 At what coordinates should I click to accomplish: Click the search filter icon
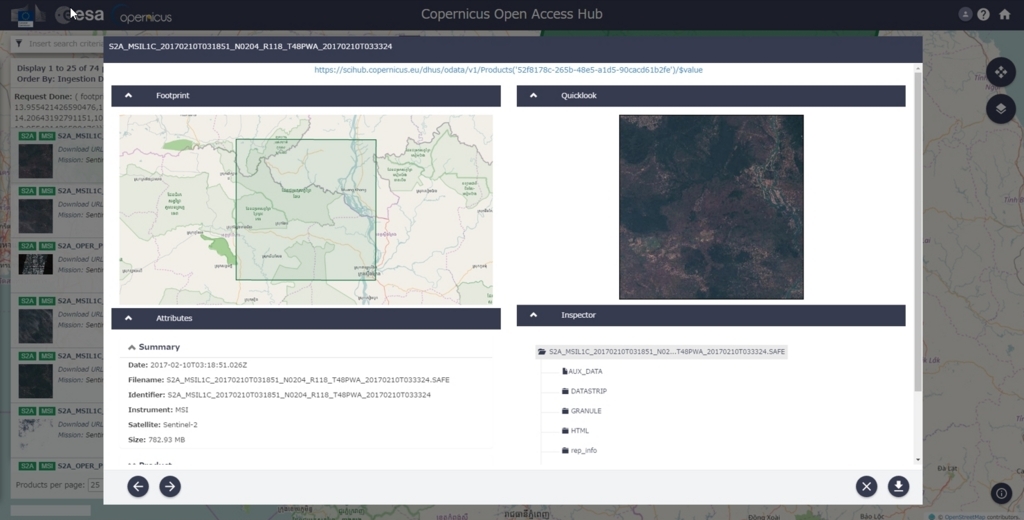19,44
